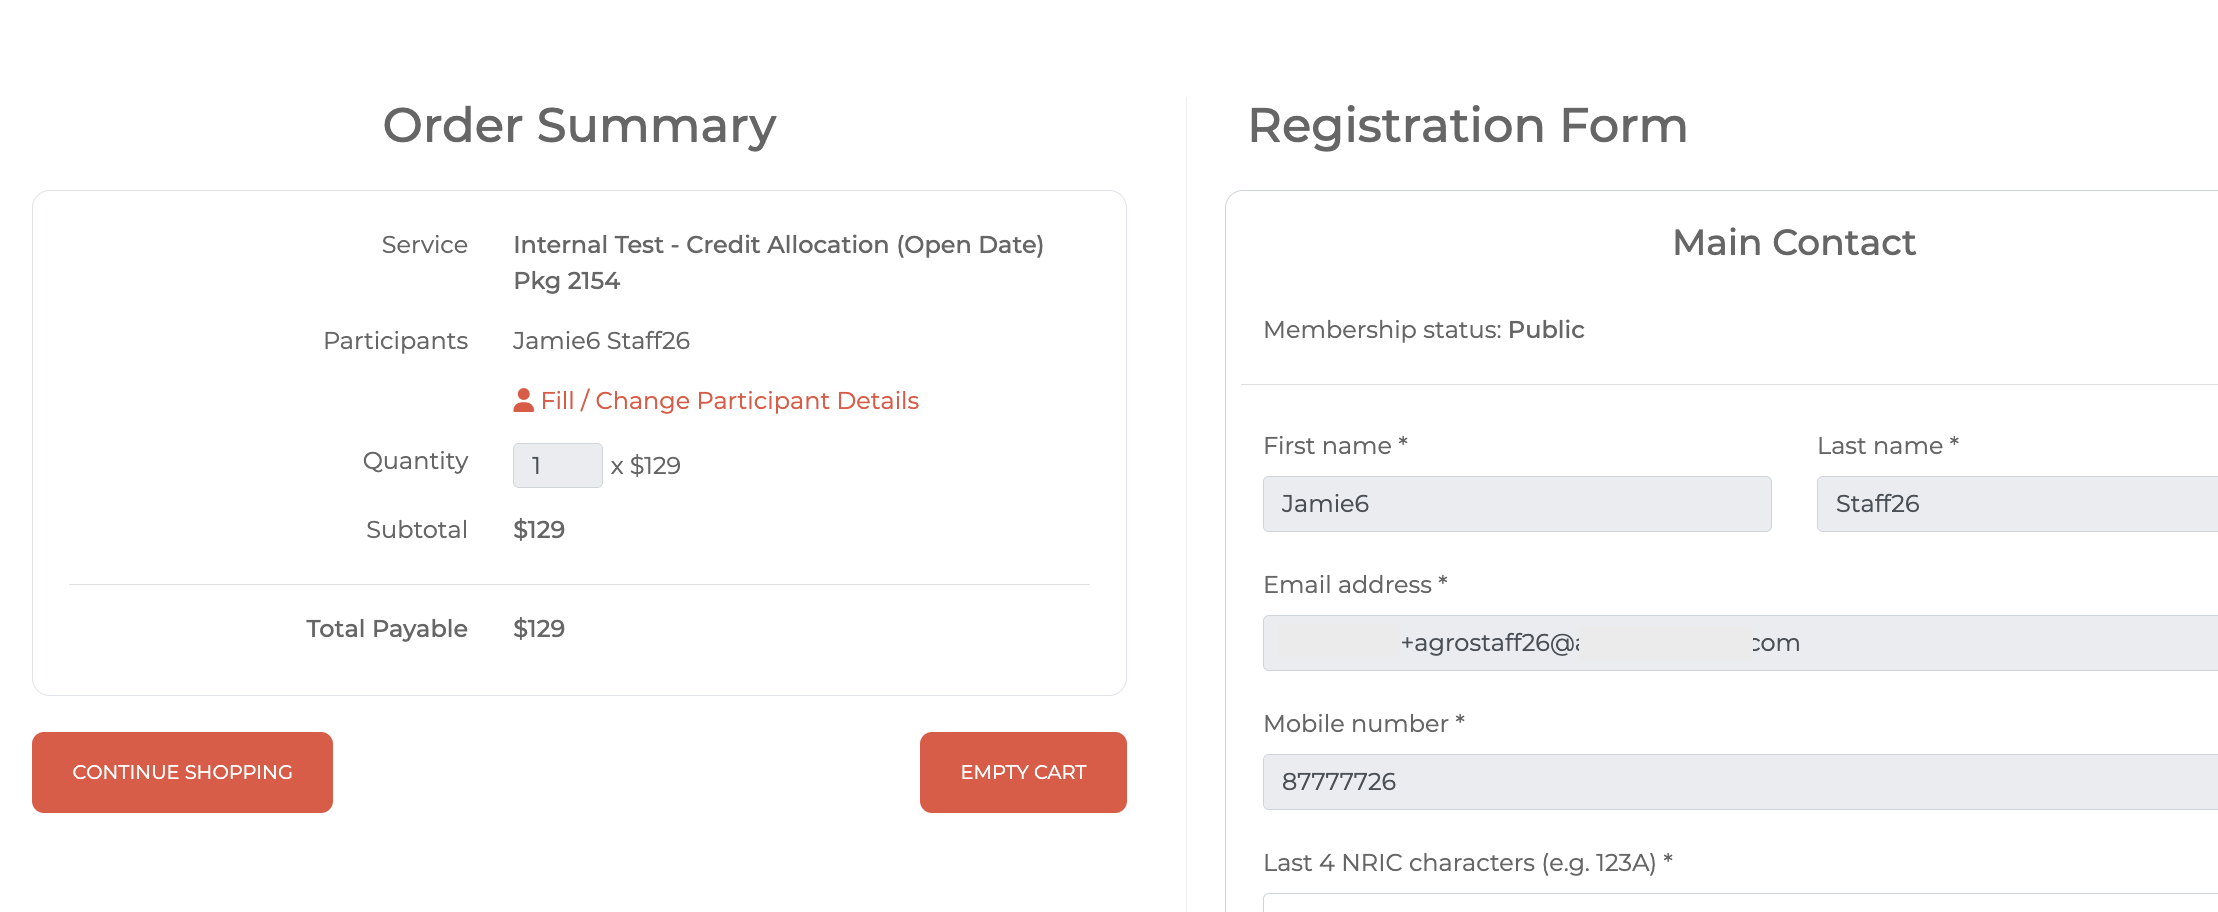Click the Quantity input box
The image size is (2218, 912).
557,466
